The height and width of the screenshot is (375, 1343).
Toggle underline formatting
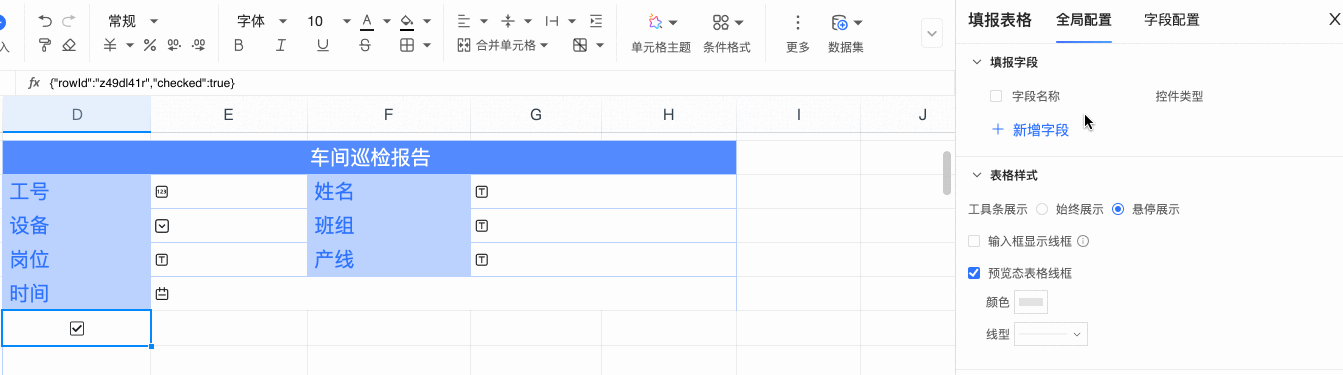tap(322, 45)
